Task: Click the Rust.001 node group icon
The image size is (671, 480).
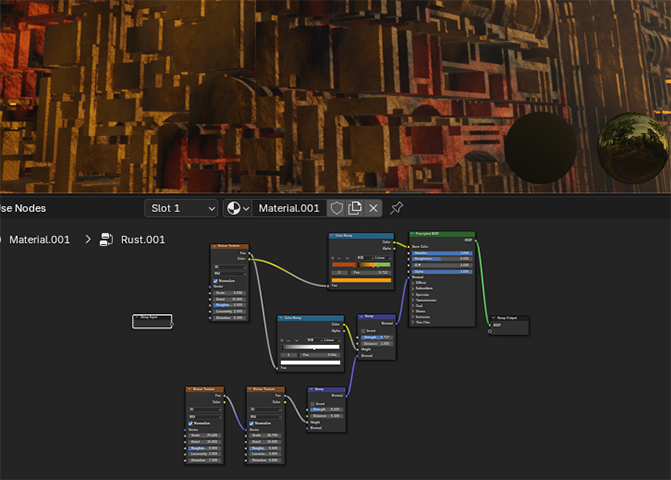Action: coord(107,240)
